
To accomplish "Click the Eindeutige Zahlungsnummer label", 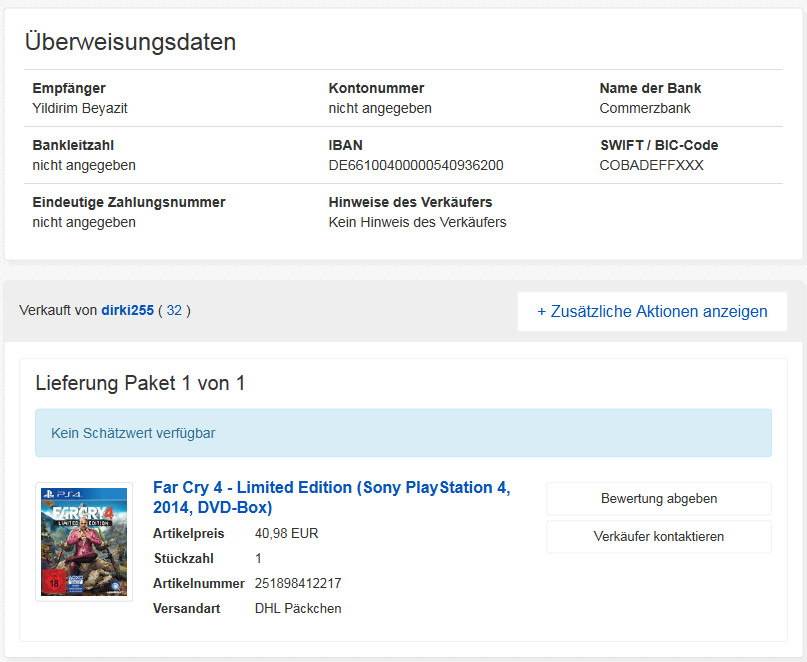I will [129, 202].
